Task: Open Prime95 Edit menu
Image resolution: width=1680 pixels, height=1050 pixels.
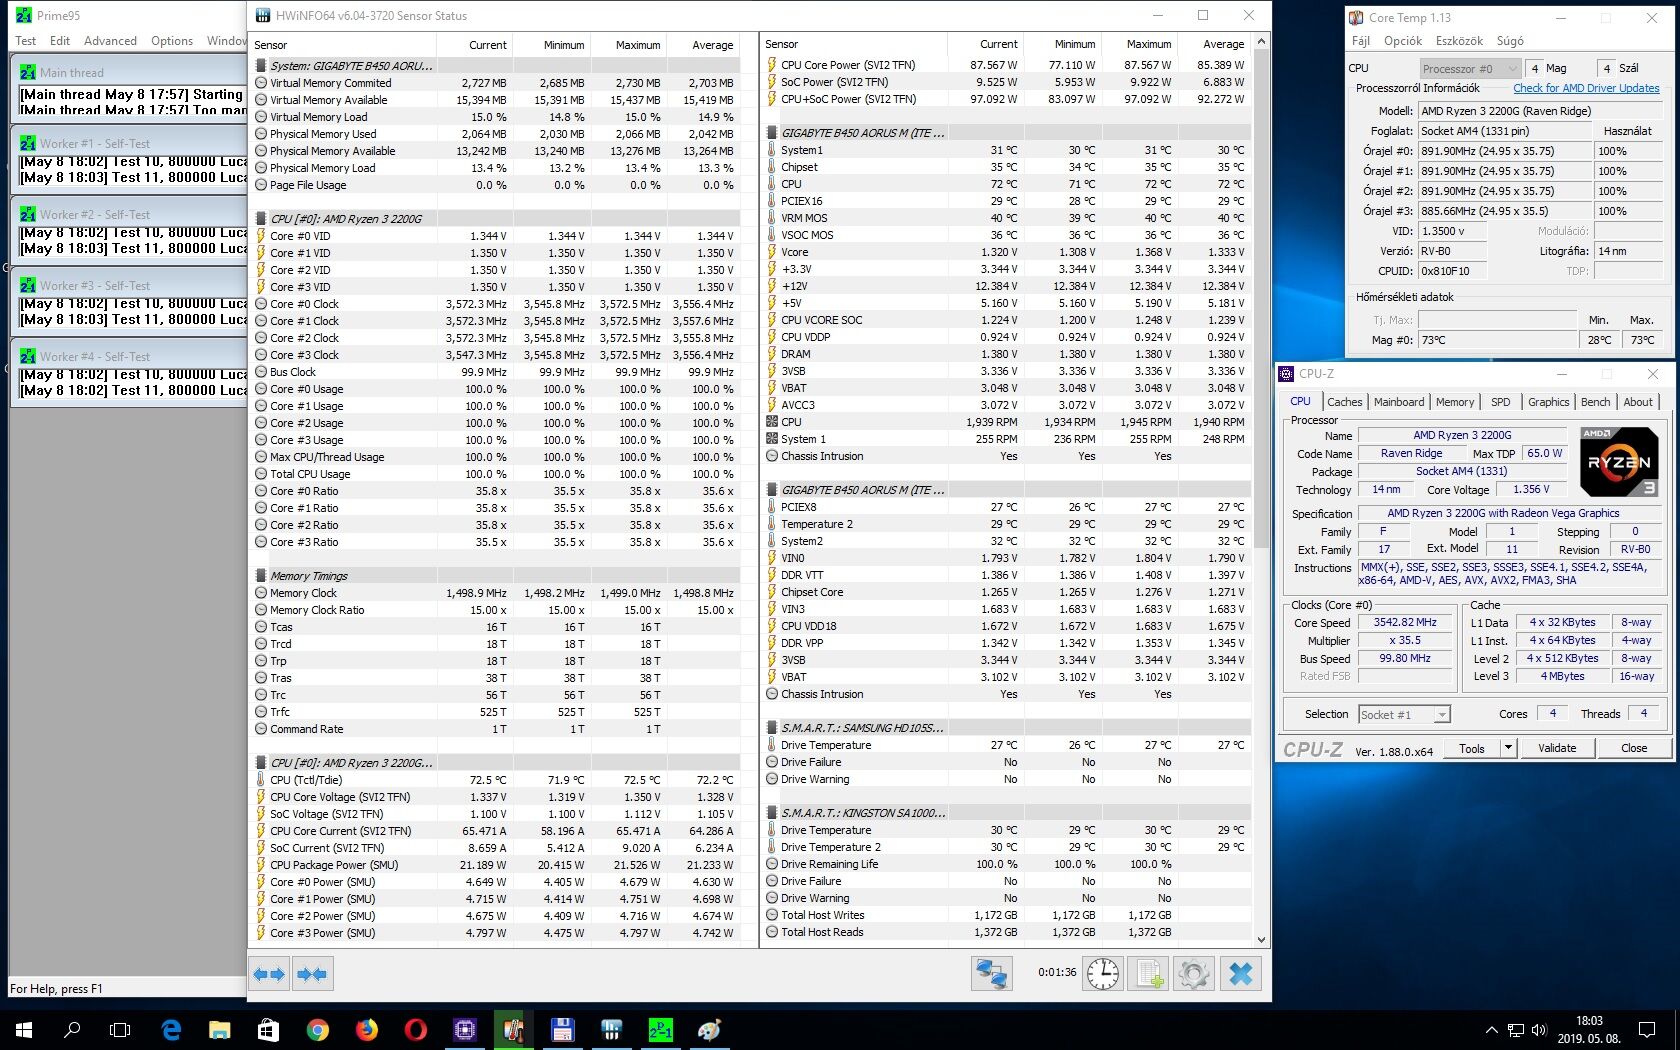Action: (x=60, y=41)
